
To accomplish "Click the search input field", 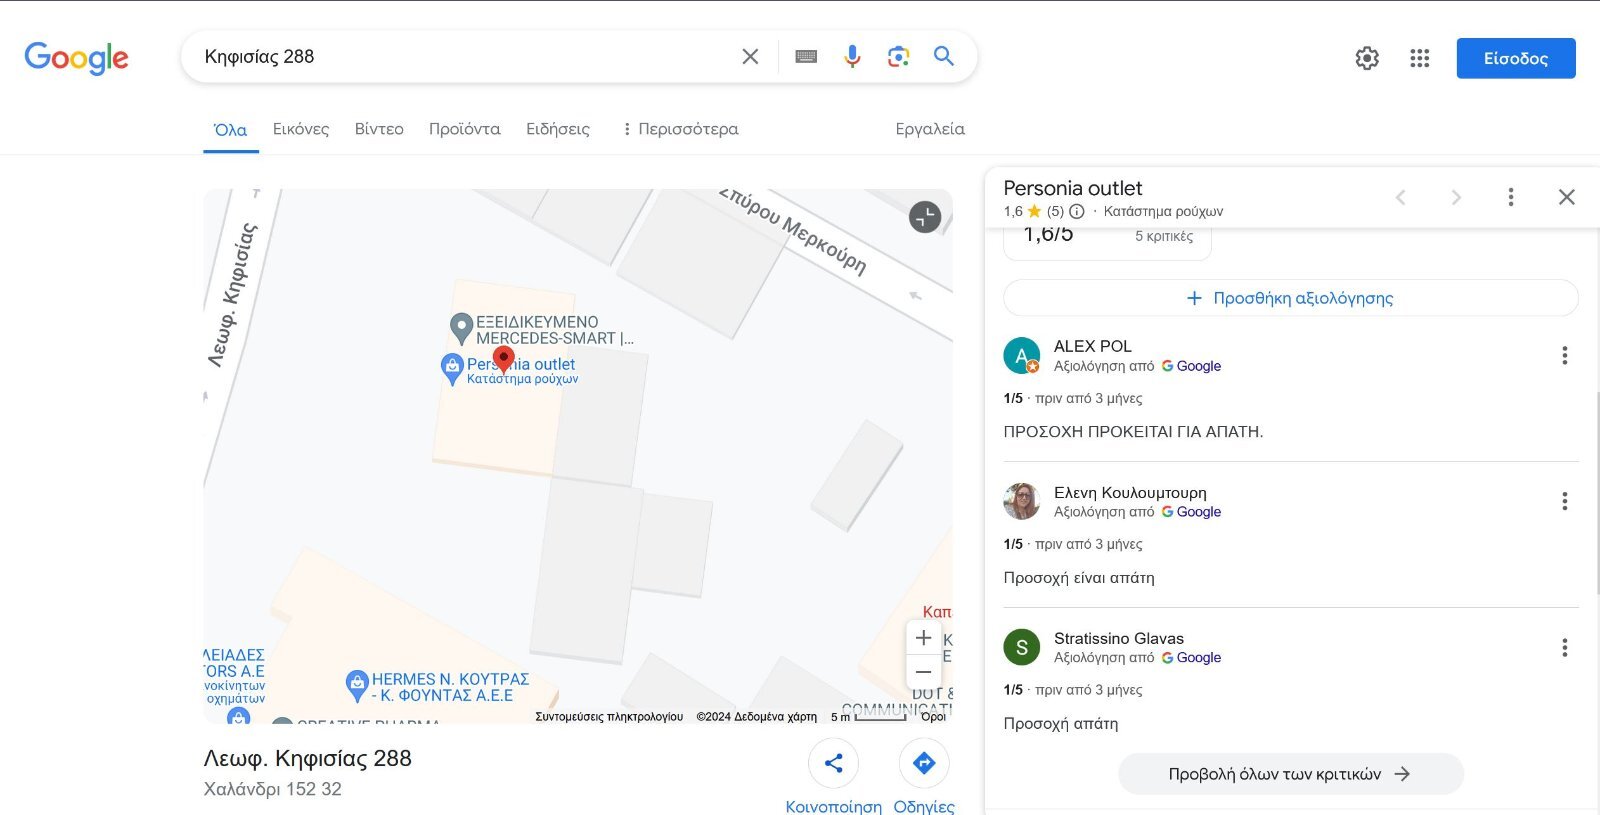I will tap(465, 57).
